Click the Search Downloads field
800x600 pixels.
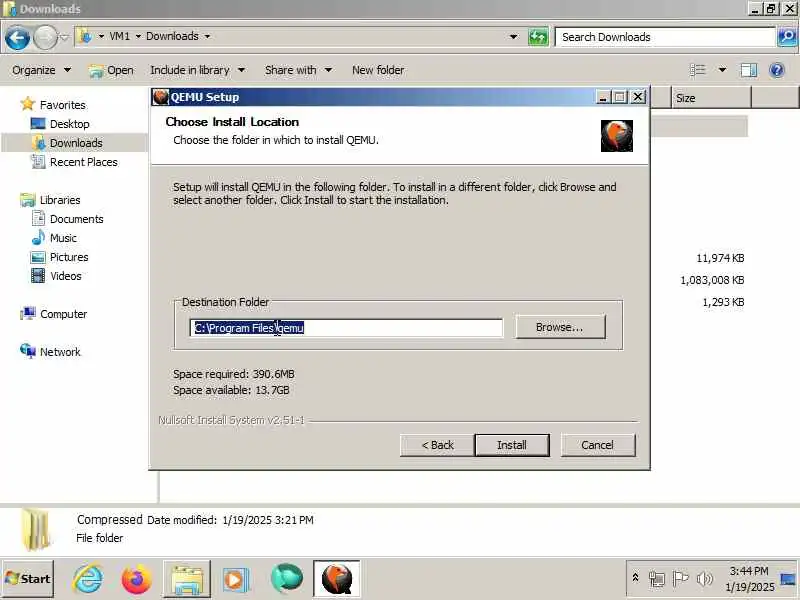[665, 37]
